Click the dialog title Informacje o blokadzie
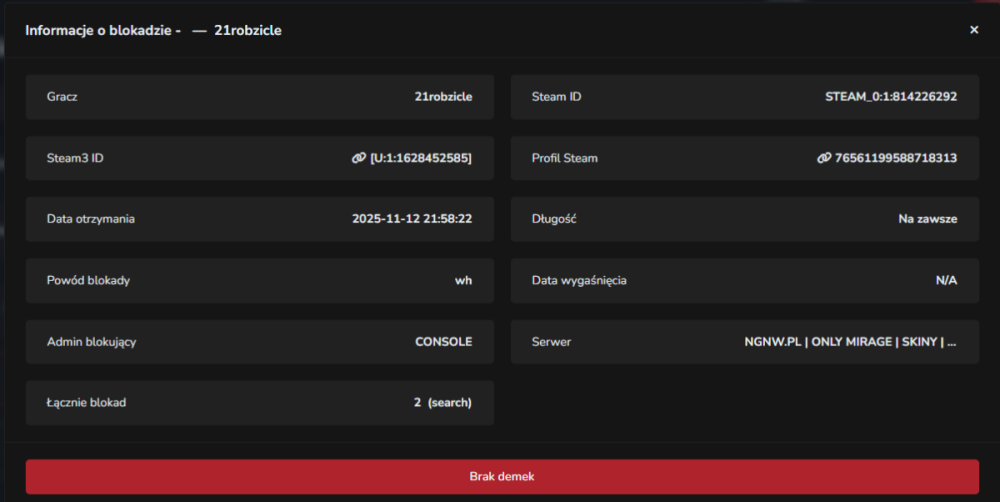Screen dimensions: 1000x502 98,30
